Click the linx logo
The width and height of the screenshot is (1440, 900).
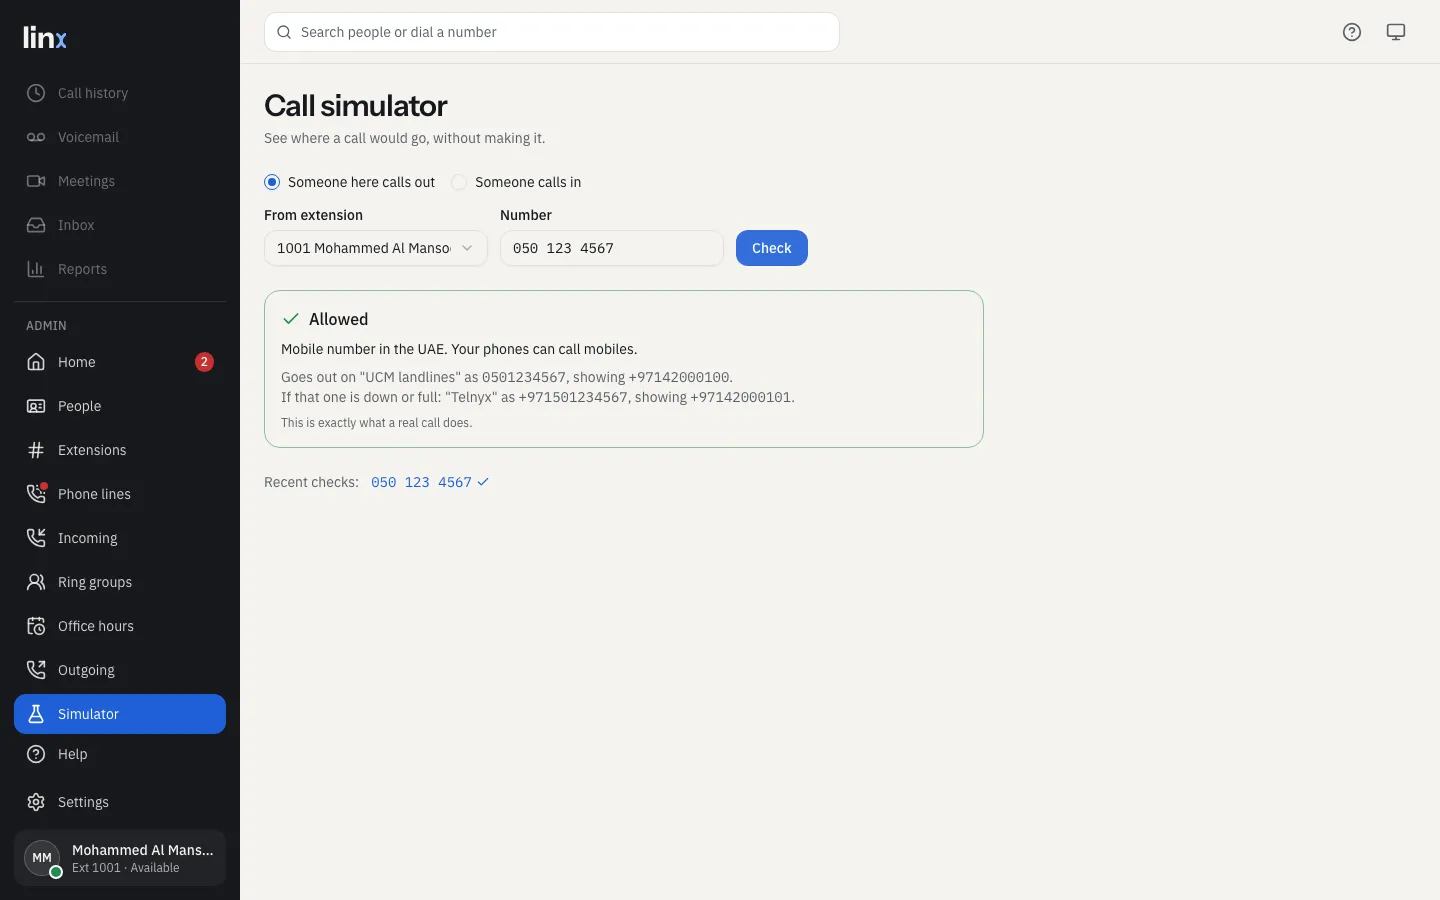pyautogui.click(x=45, y=37)
